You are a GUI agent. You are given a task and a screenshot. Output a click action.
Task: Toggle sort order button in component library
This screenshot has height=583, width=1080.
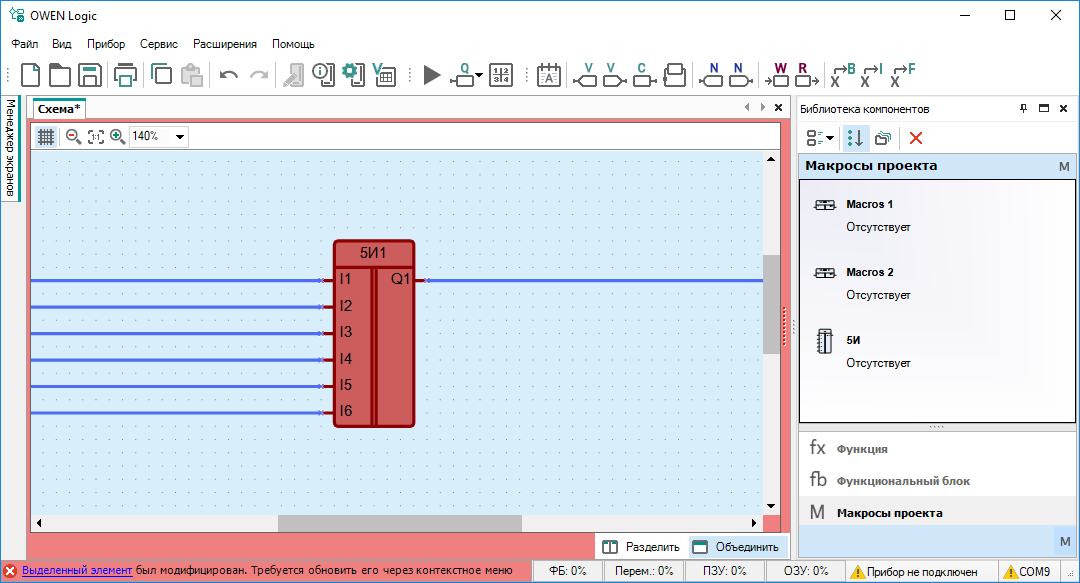(856, 138)
